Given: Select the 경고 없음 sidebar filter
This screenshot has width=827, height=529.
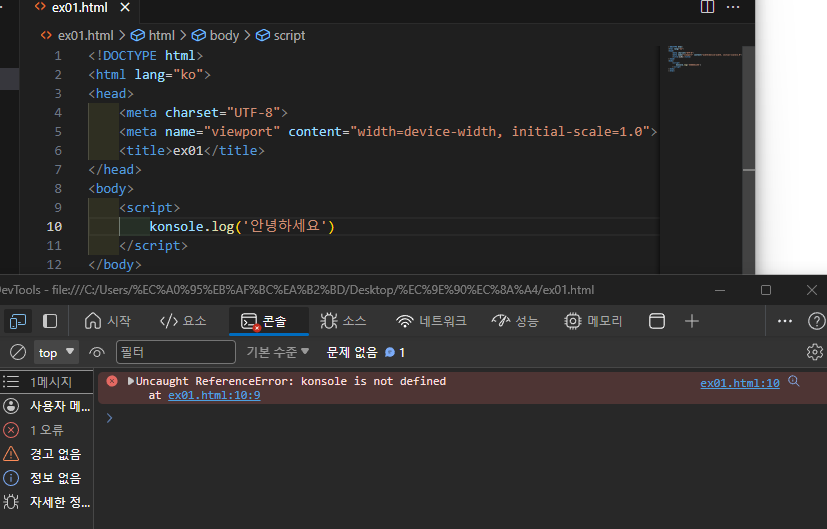Looking at the screenshot, I should 46,454.
